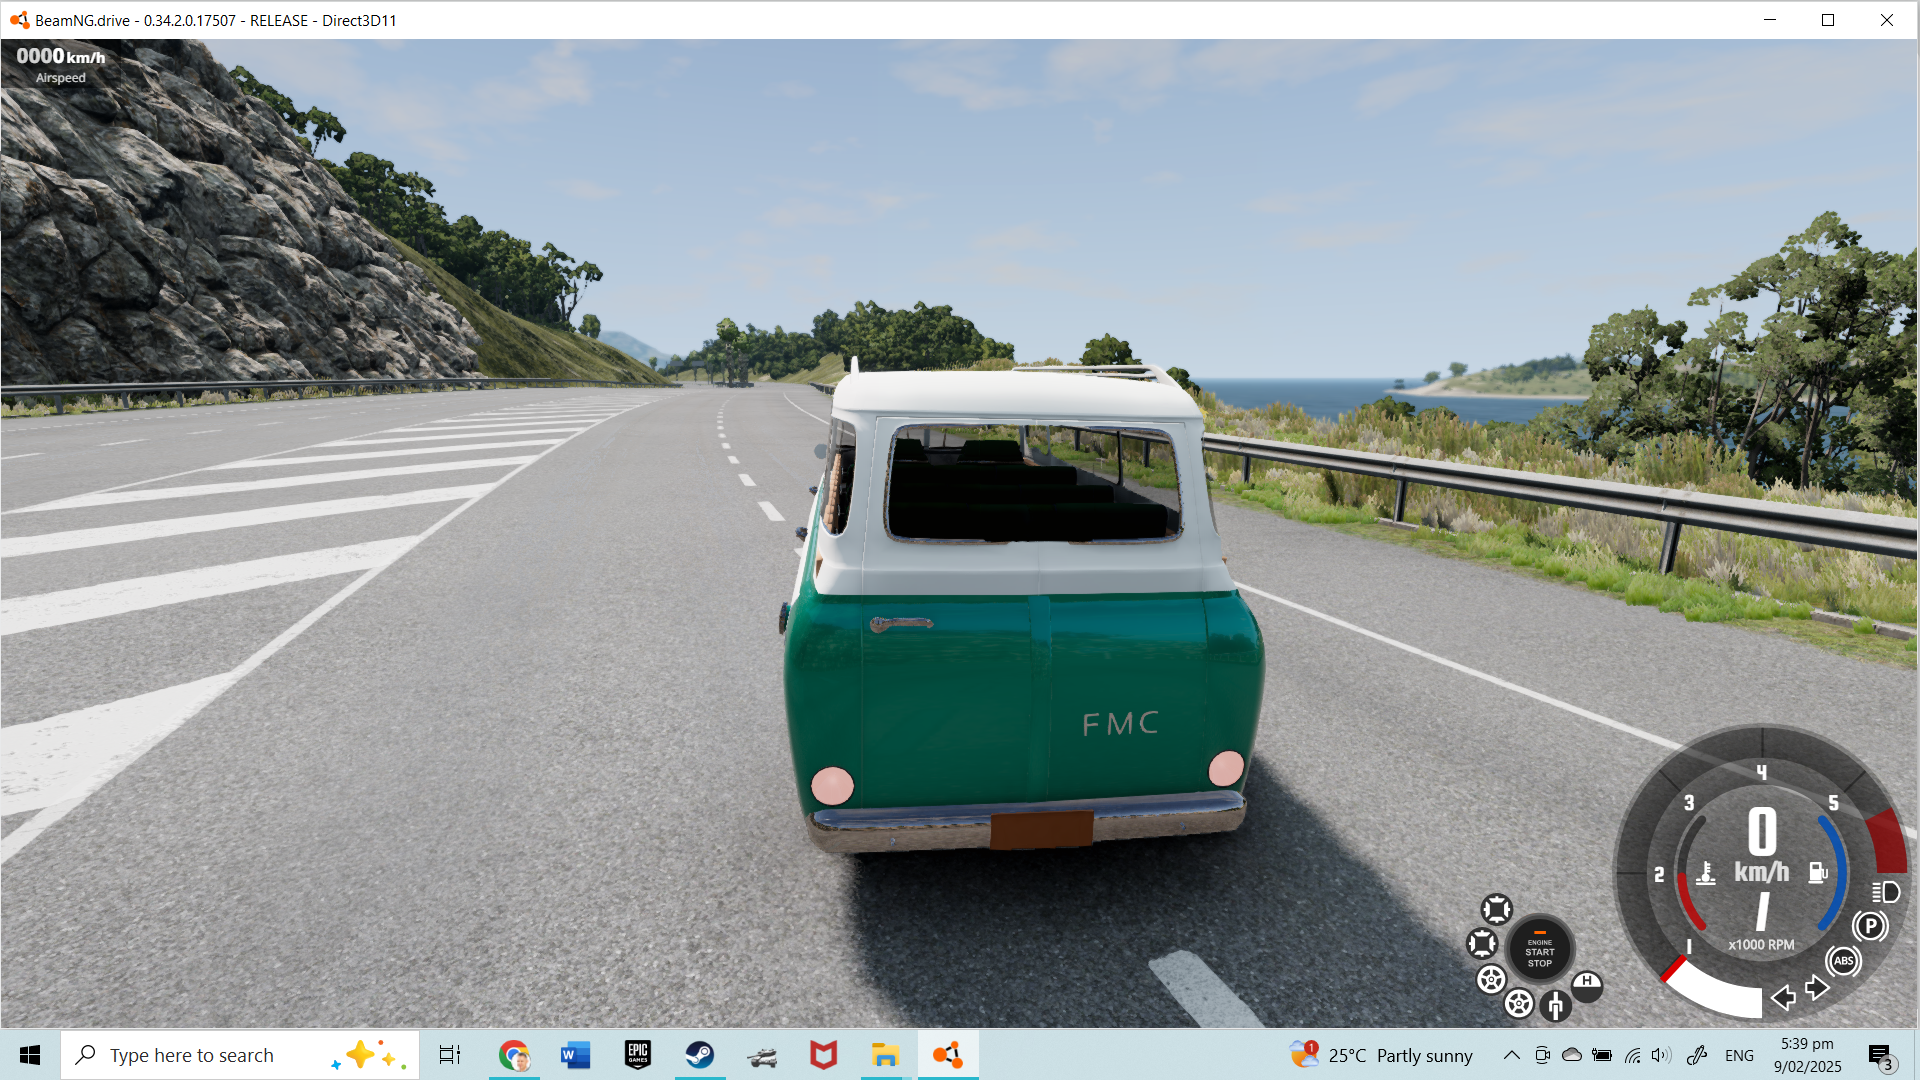Open Microsoft Word from the taskbar
1920x1080 pixels.
575,1055
